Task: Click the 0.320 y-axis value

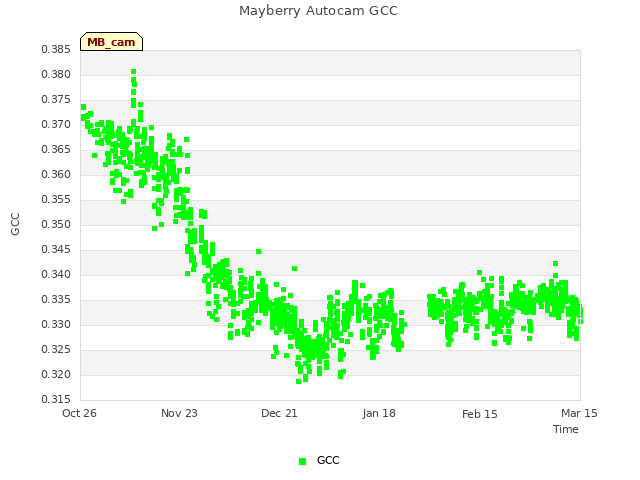Action: pos(56,374)
